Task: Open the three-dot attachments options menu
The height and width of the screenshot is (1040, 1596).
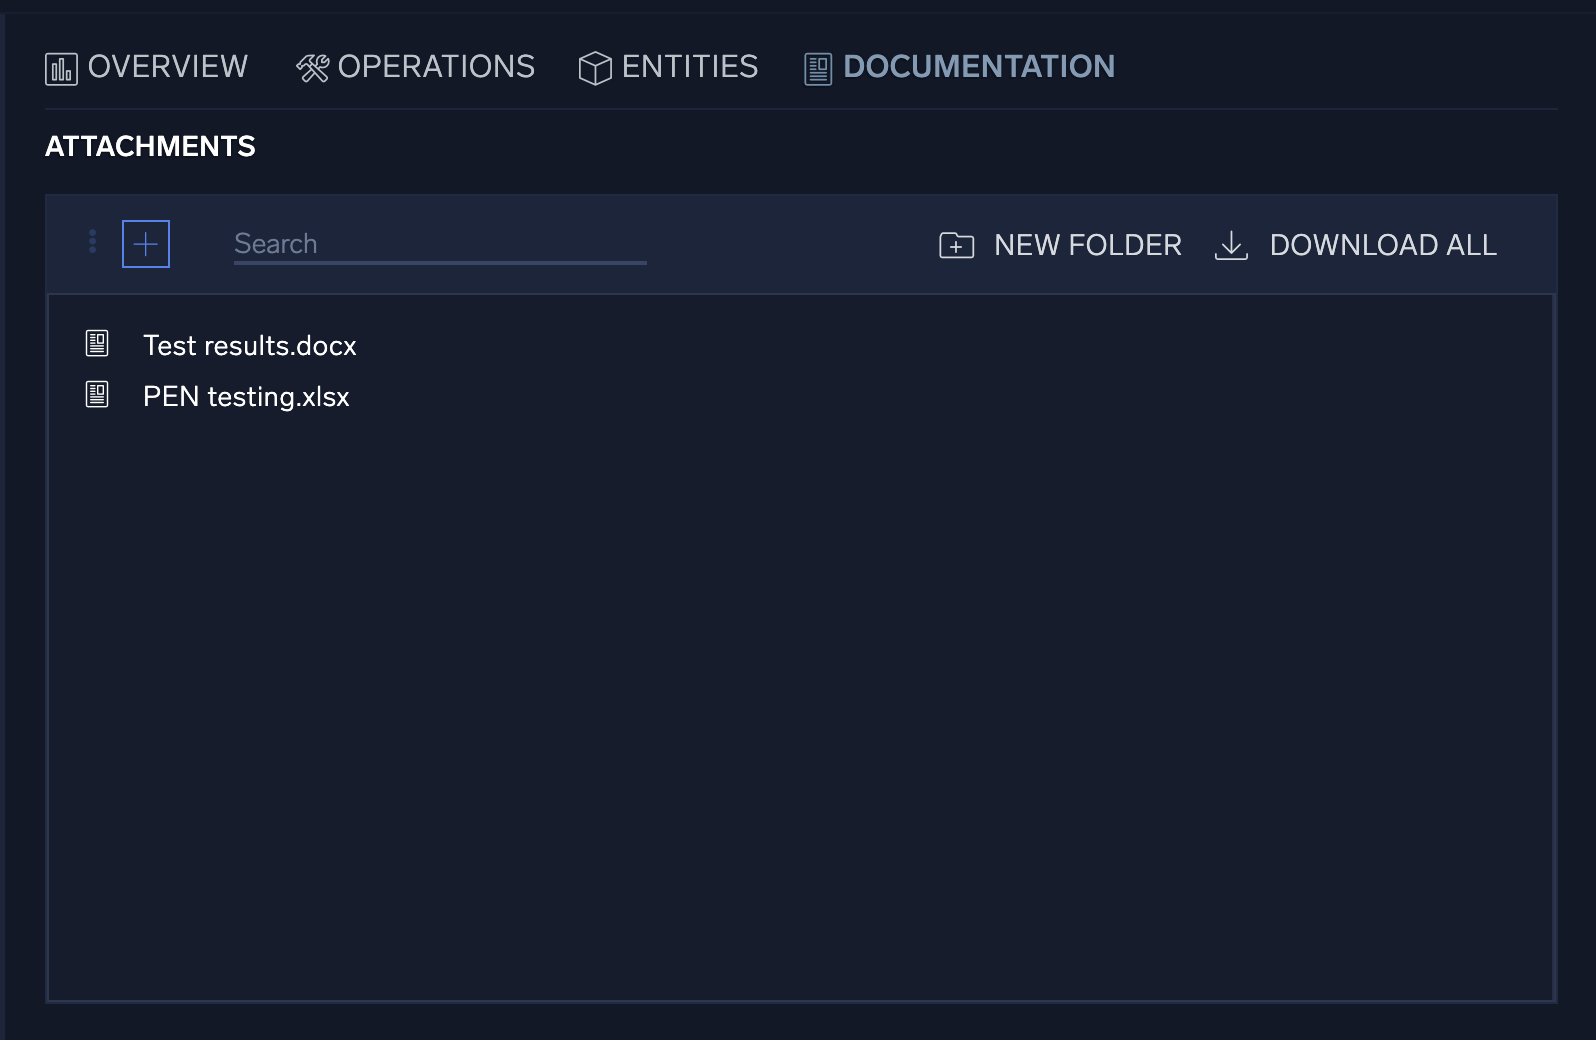Action: coord(92,242)
